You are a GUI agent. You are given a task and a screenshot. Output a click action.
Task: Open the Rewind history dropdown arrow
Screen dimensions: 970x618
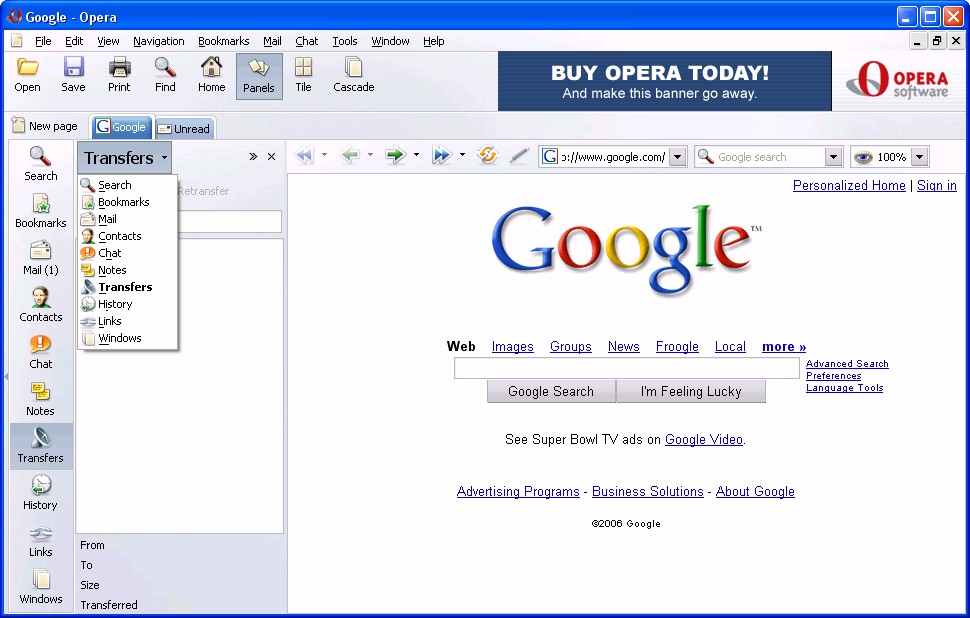tap(324, 155)
